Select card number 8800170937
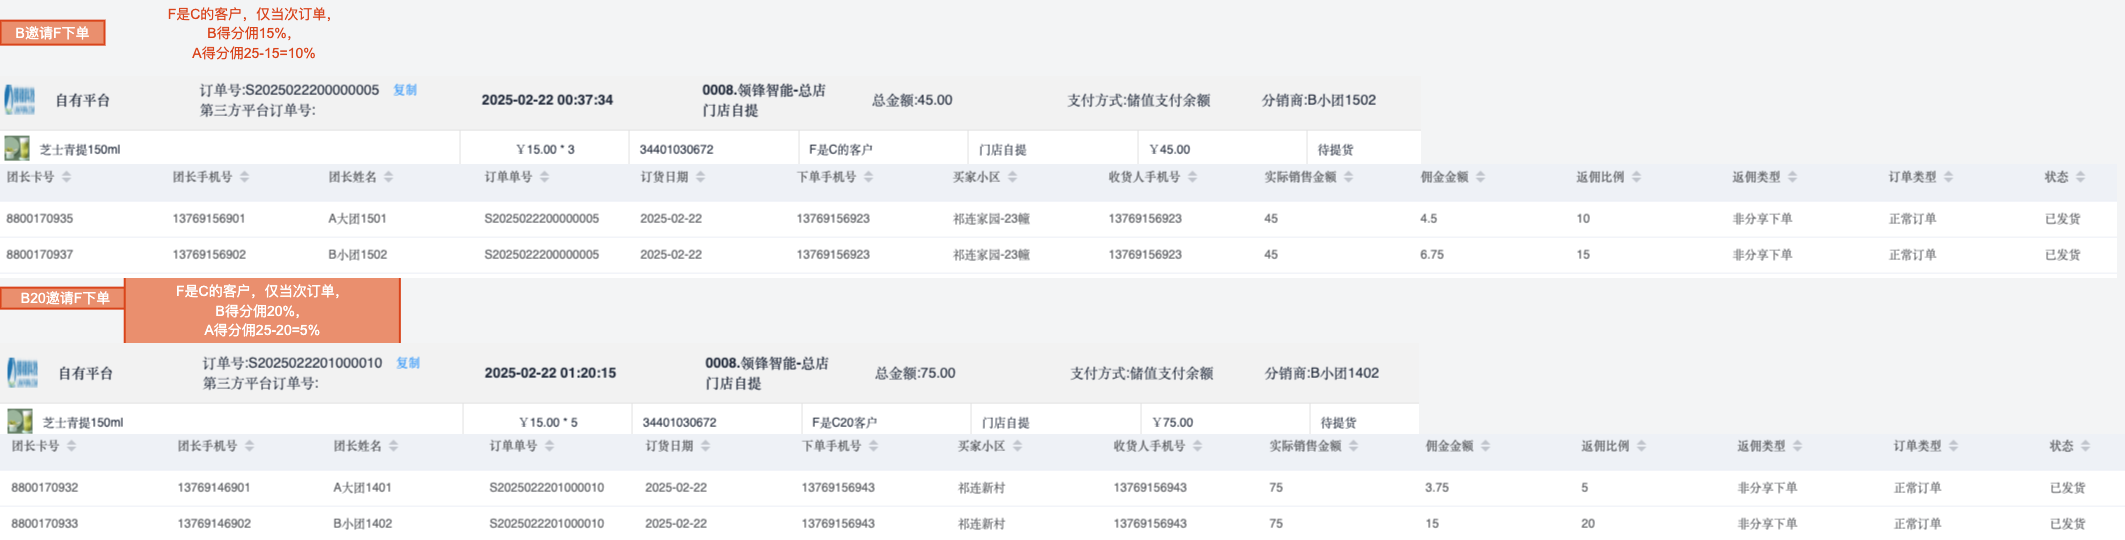2125x540 pixels. (40, 255)
